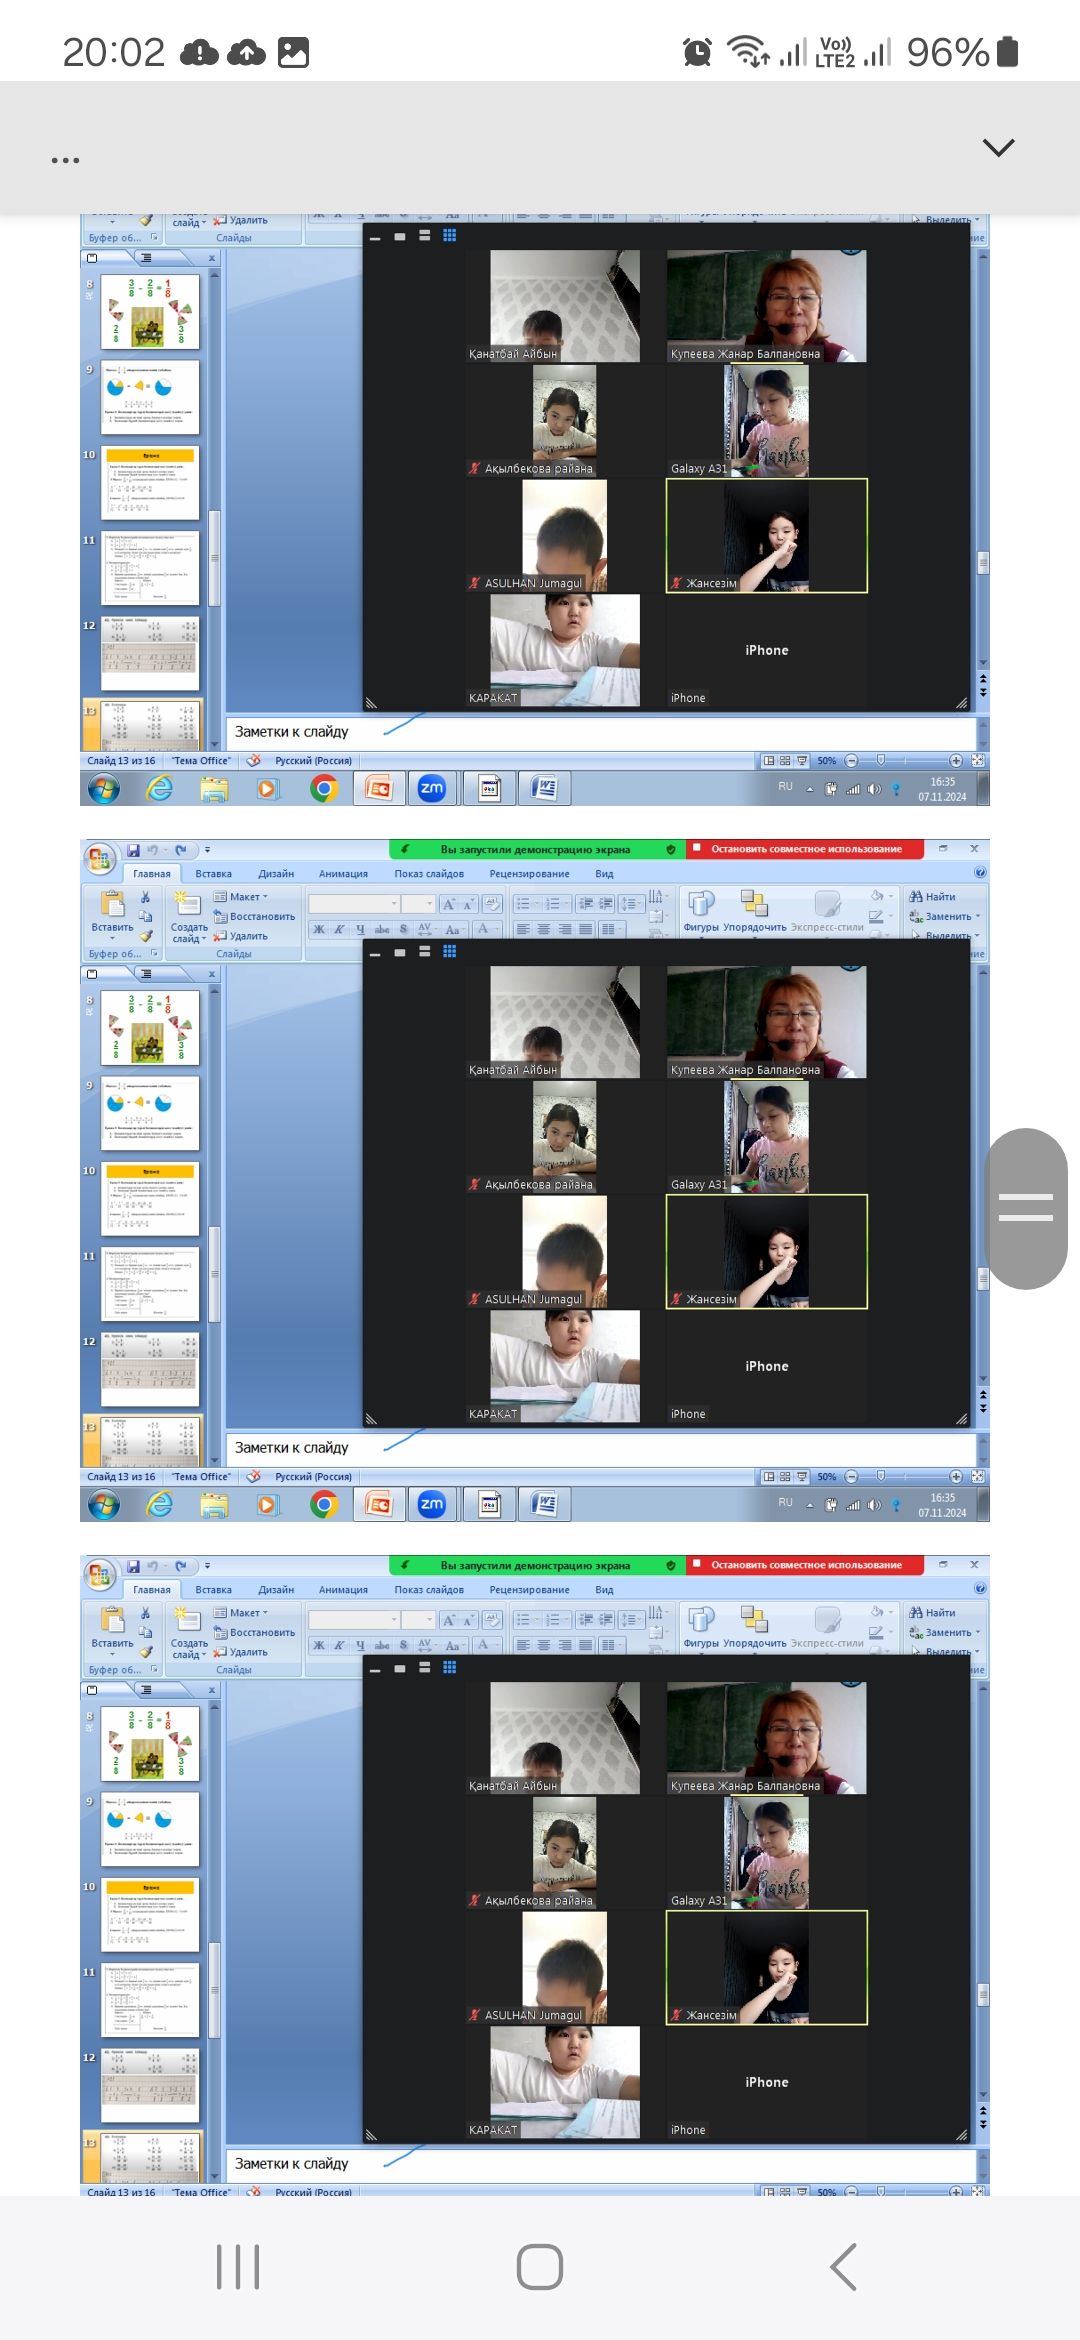Open Word from the top screenshot's taskbar
Image resolution: width=1080 pixels, height=2340 pixels.
(545, 789)
